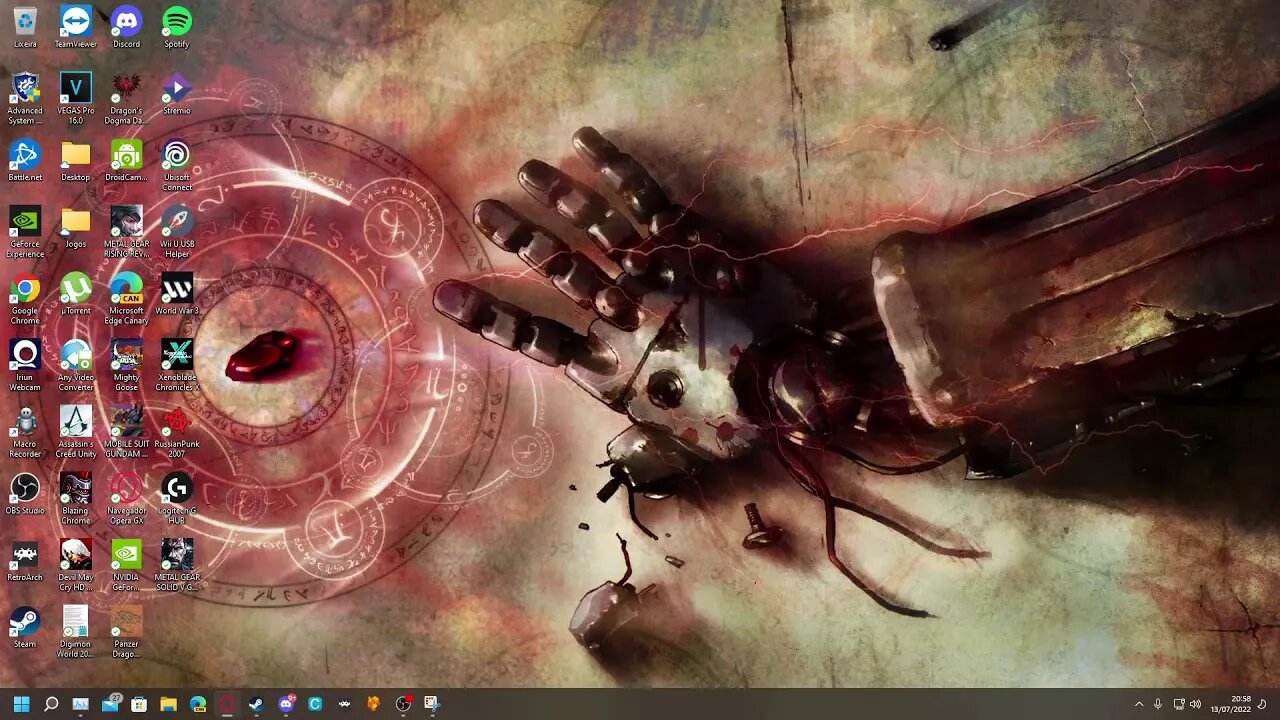
Task: Select the Discord desktop shortcut
Action: [126, 27]
